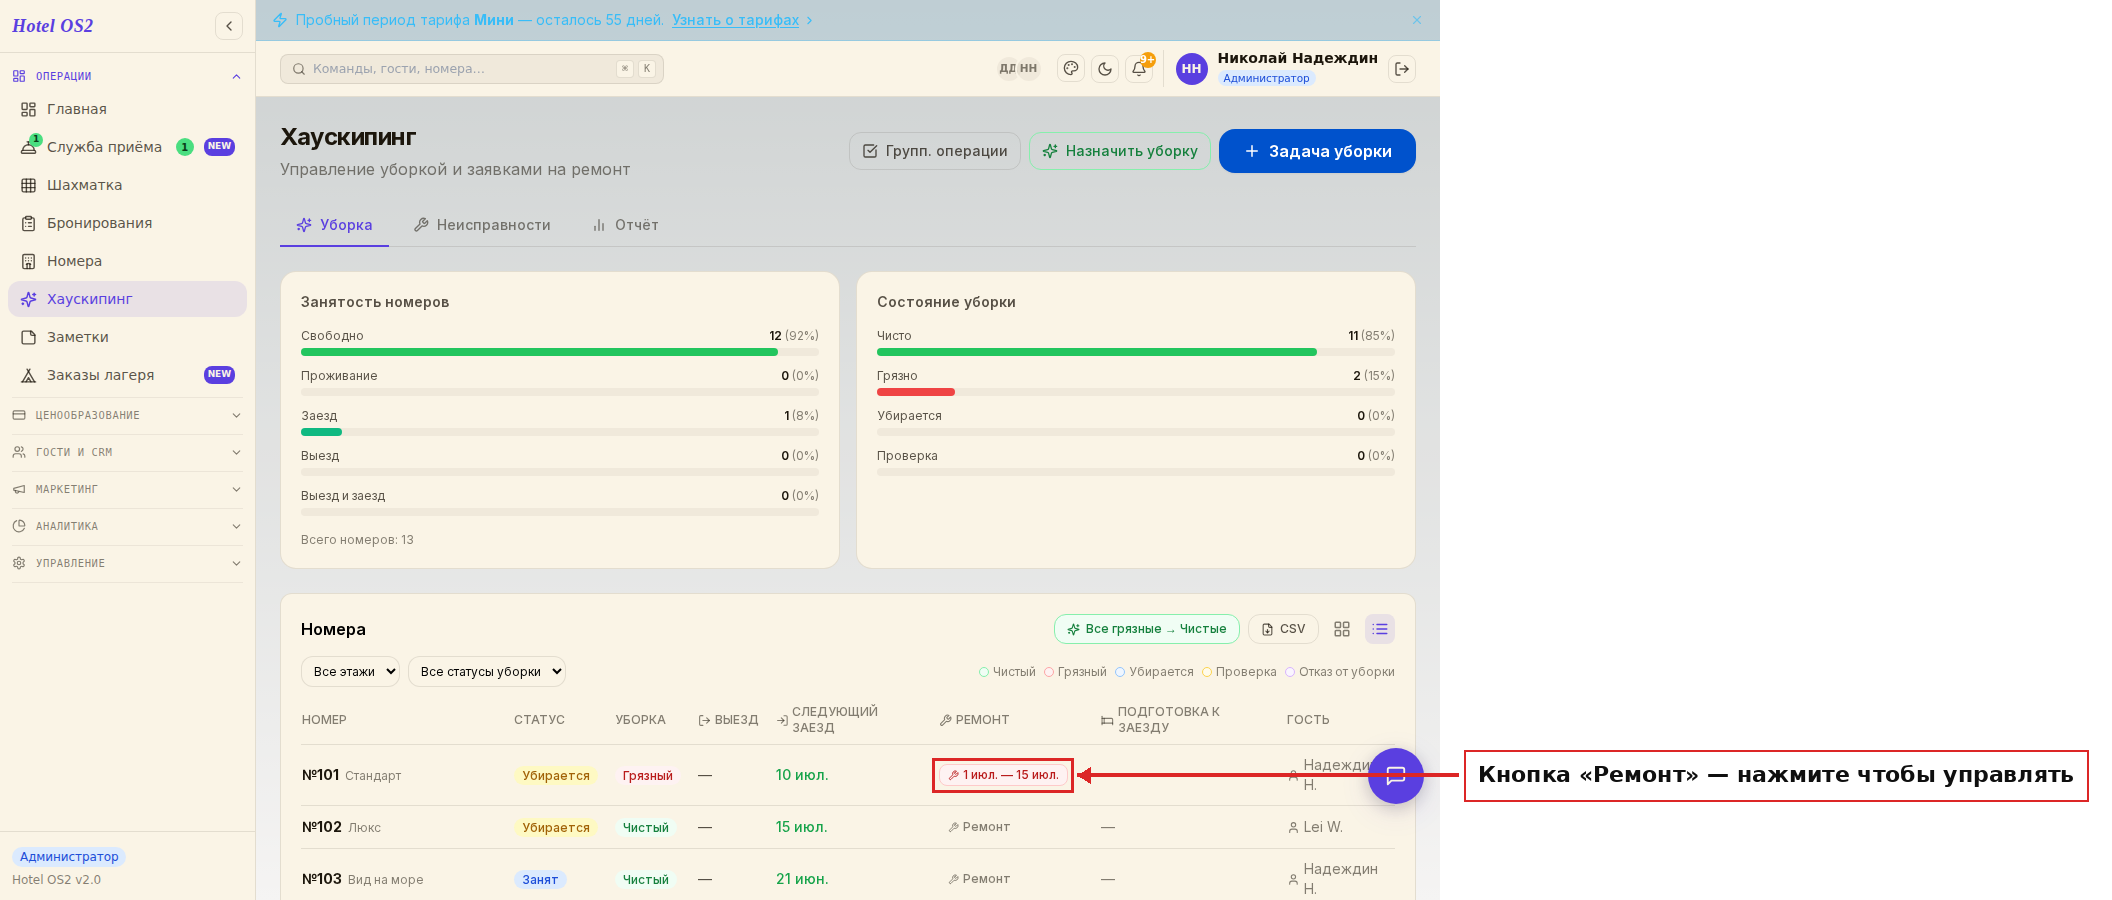The height and width of the screenshot is (900, 2112).
Task: Export rooms via CSV button
Action: tap(1283, 629)
